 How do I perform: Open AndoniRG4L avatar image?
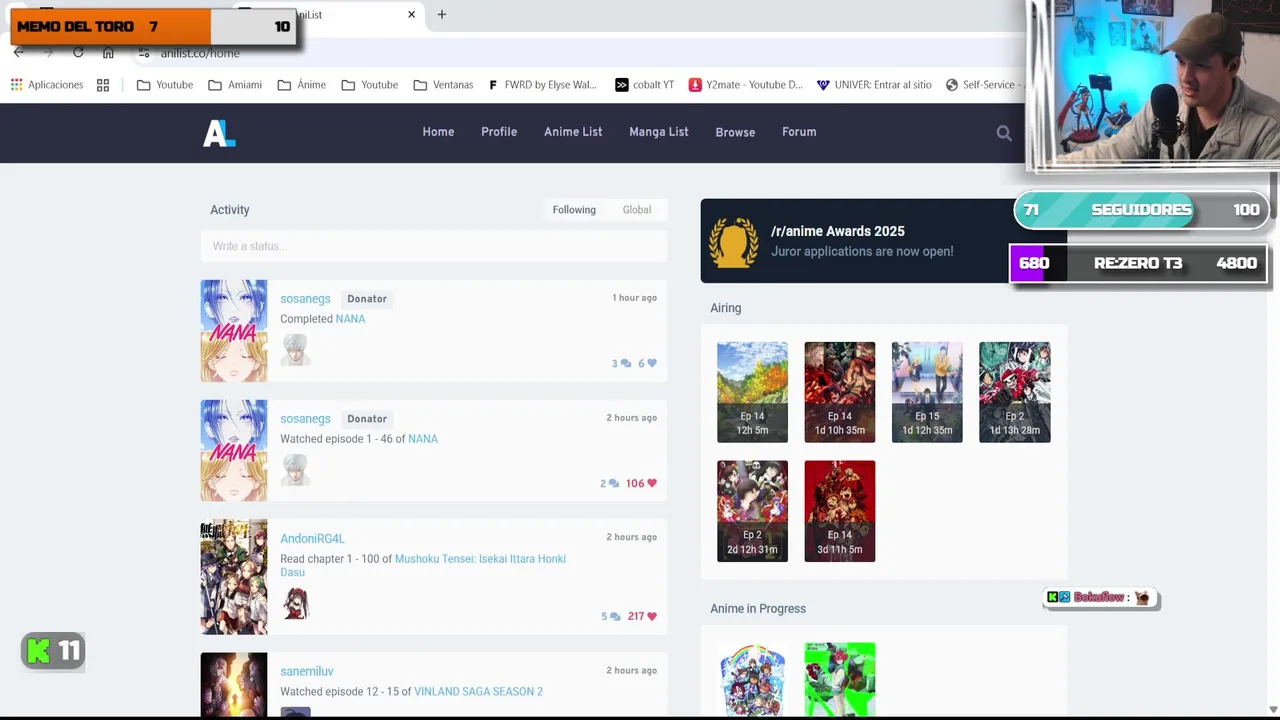coord(295,603)
